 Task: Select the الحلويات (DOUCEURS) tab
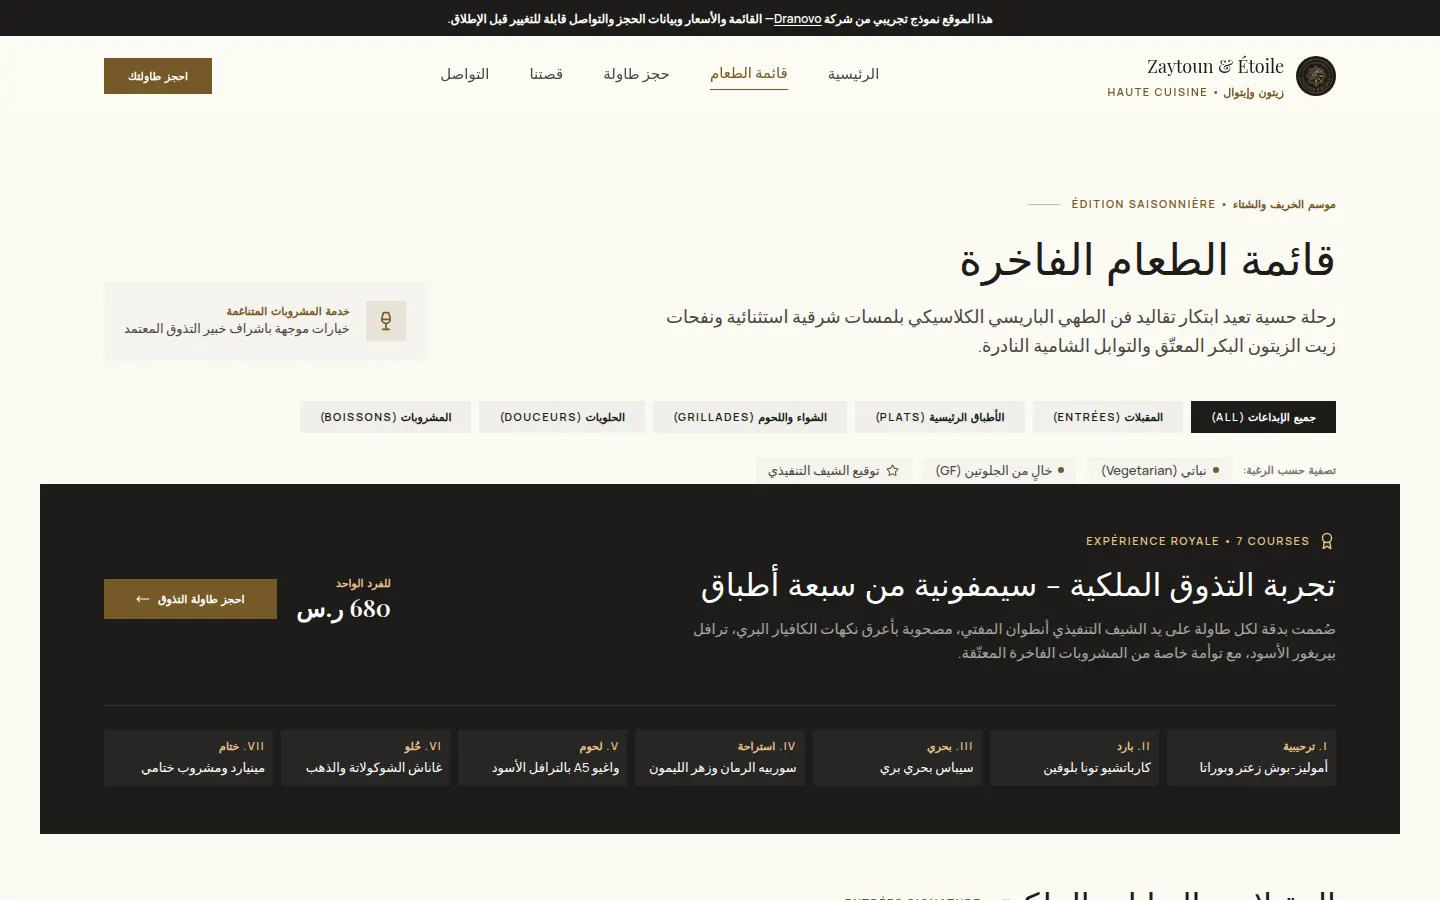point(562,417)
